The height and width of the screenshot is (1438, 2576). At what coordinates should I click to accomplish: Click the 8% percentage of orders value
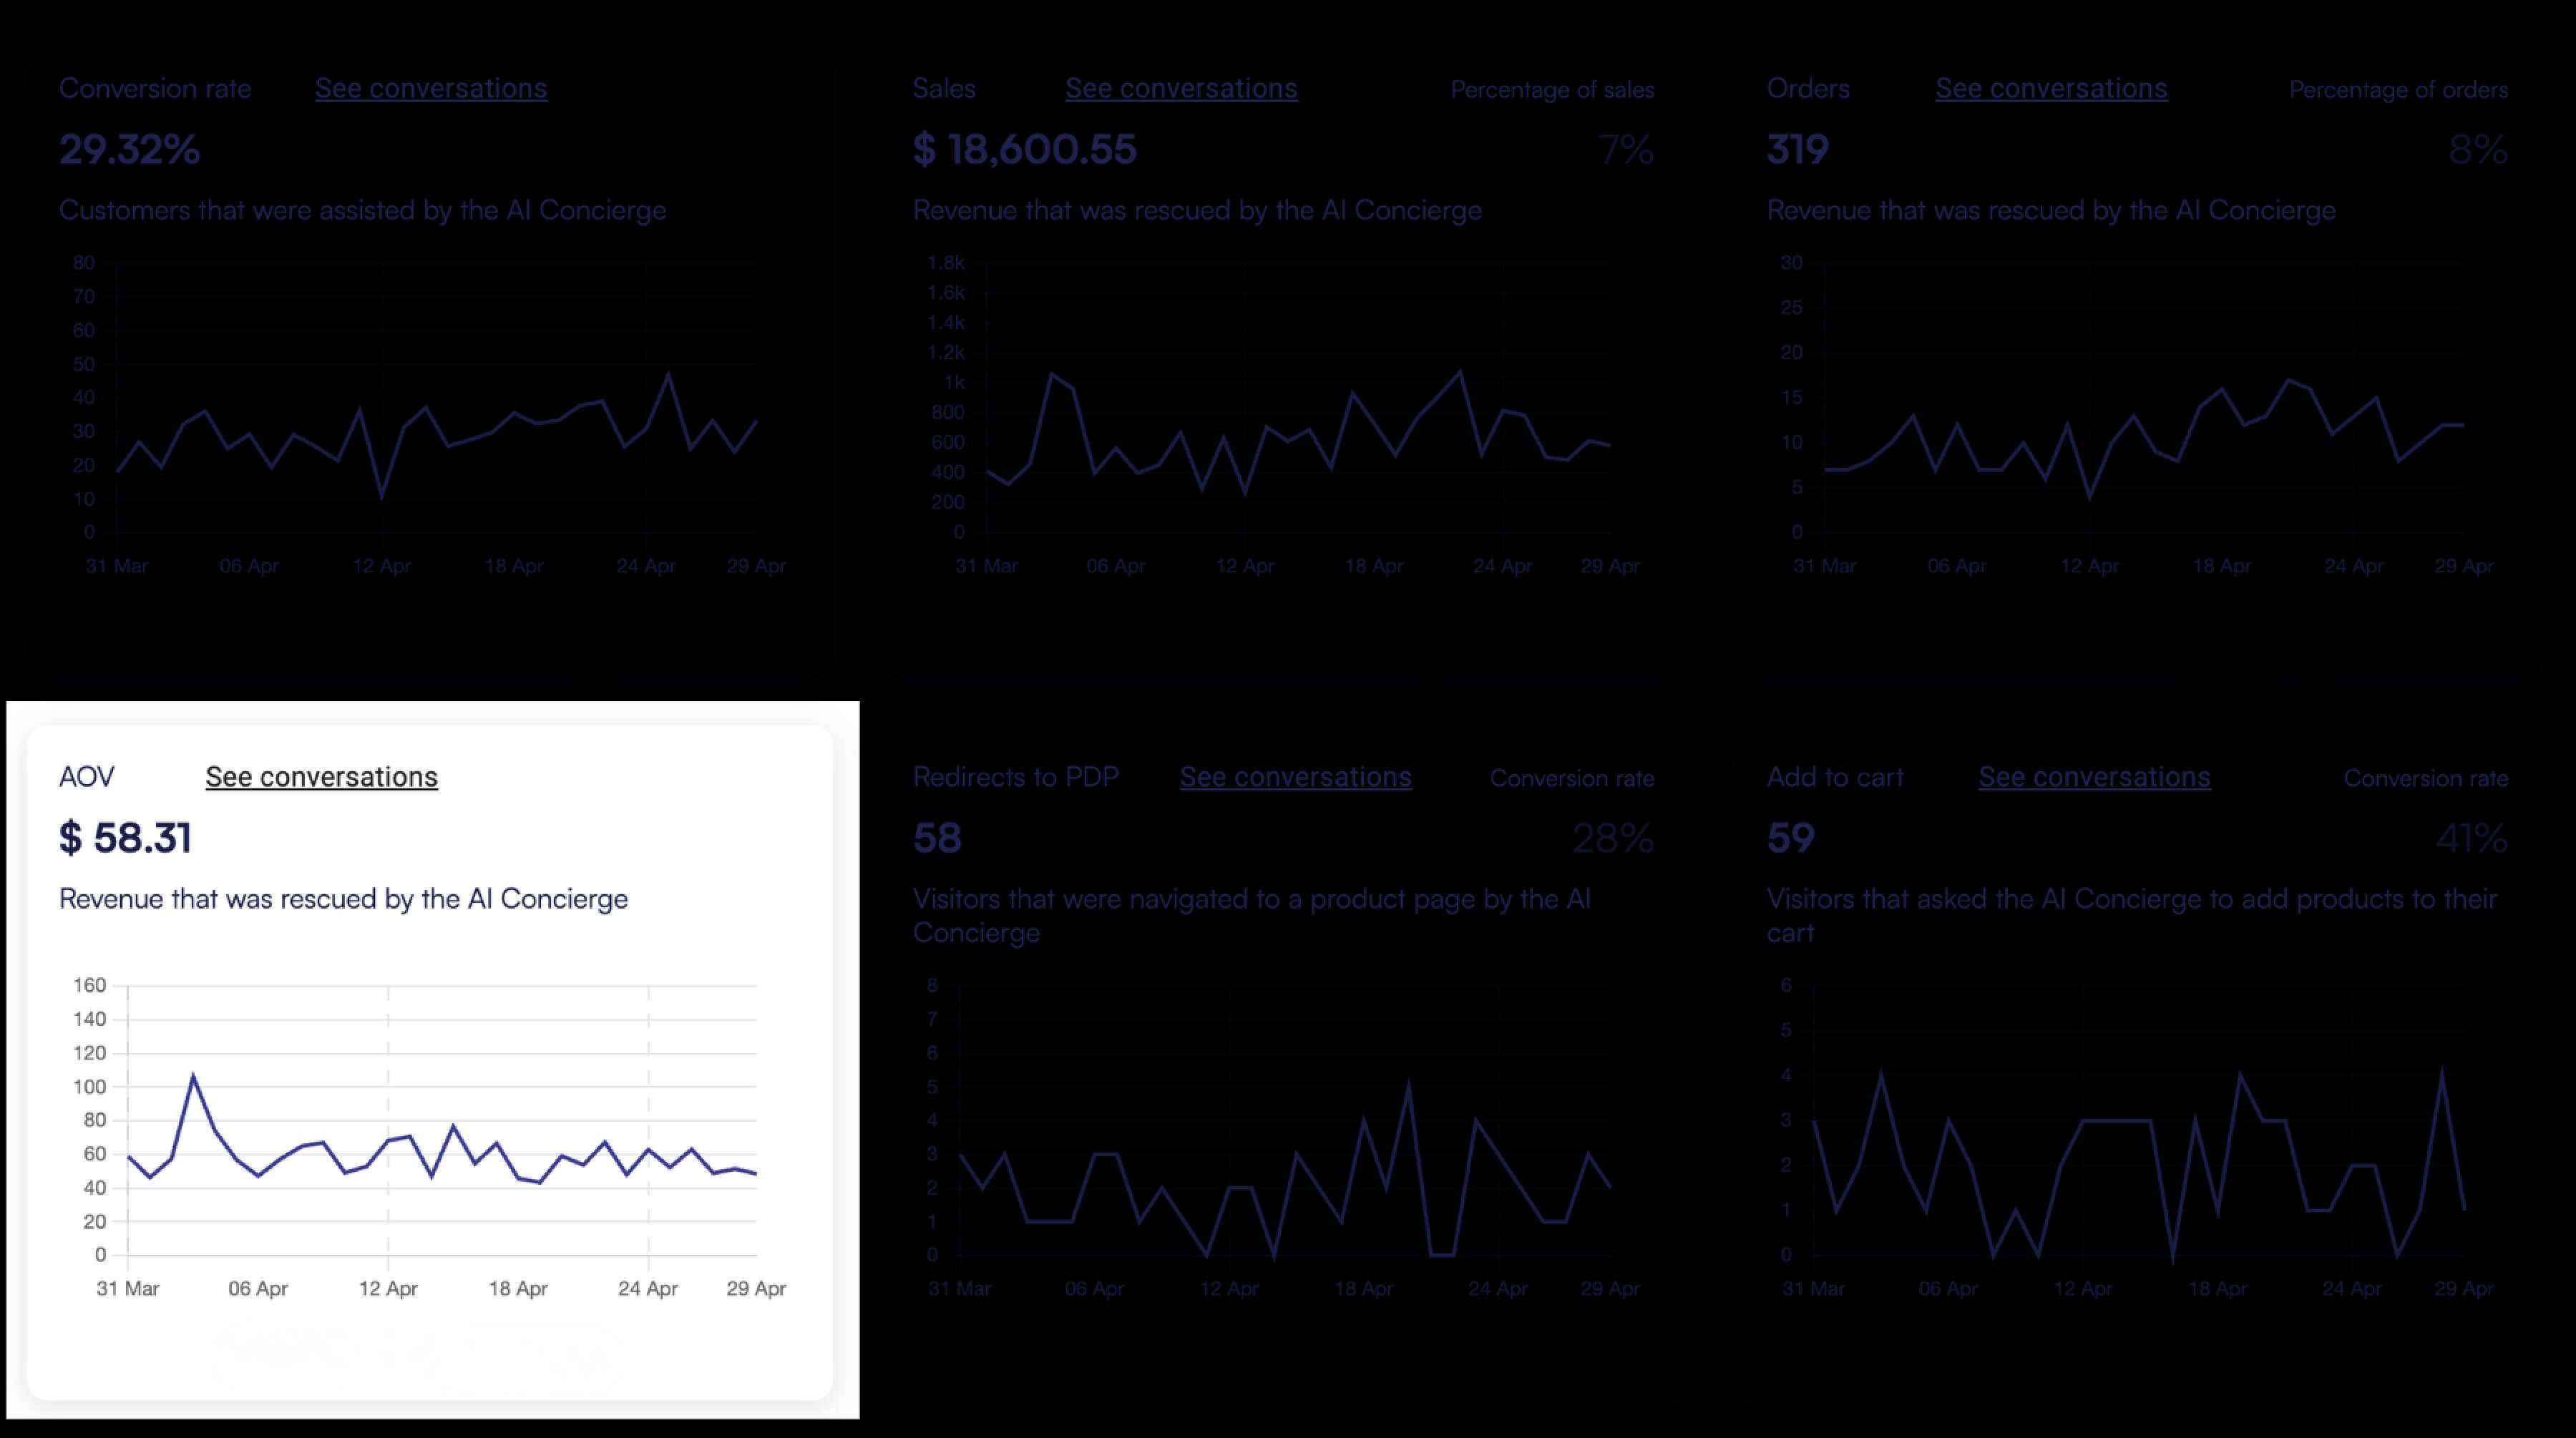(2477, 150)
